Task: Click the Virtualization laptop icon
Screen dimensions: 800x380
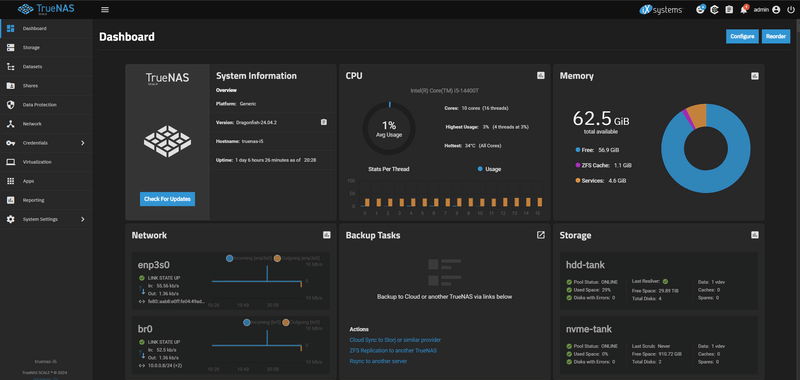Action: point(11,162)
